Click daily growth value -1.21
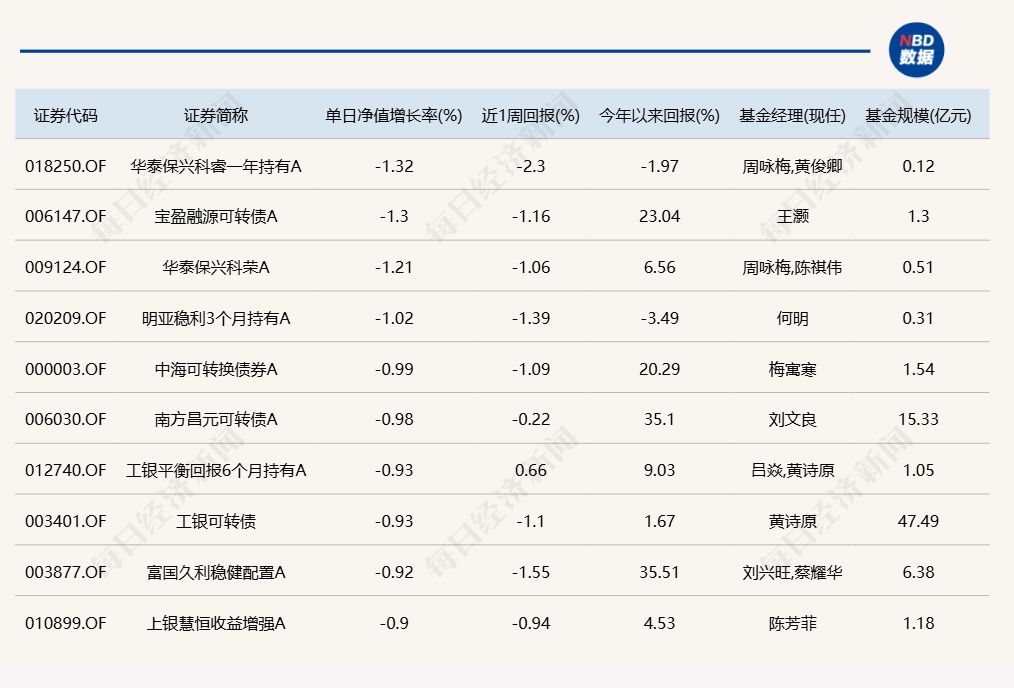 [394, 267]
